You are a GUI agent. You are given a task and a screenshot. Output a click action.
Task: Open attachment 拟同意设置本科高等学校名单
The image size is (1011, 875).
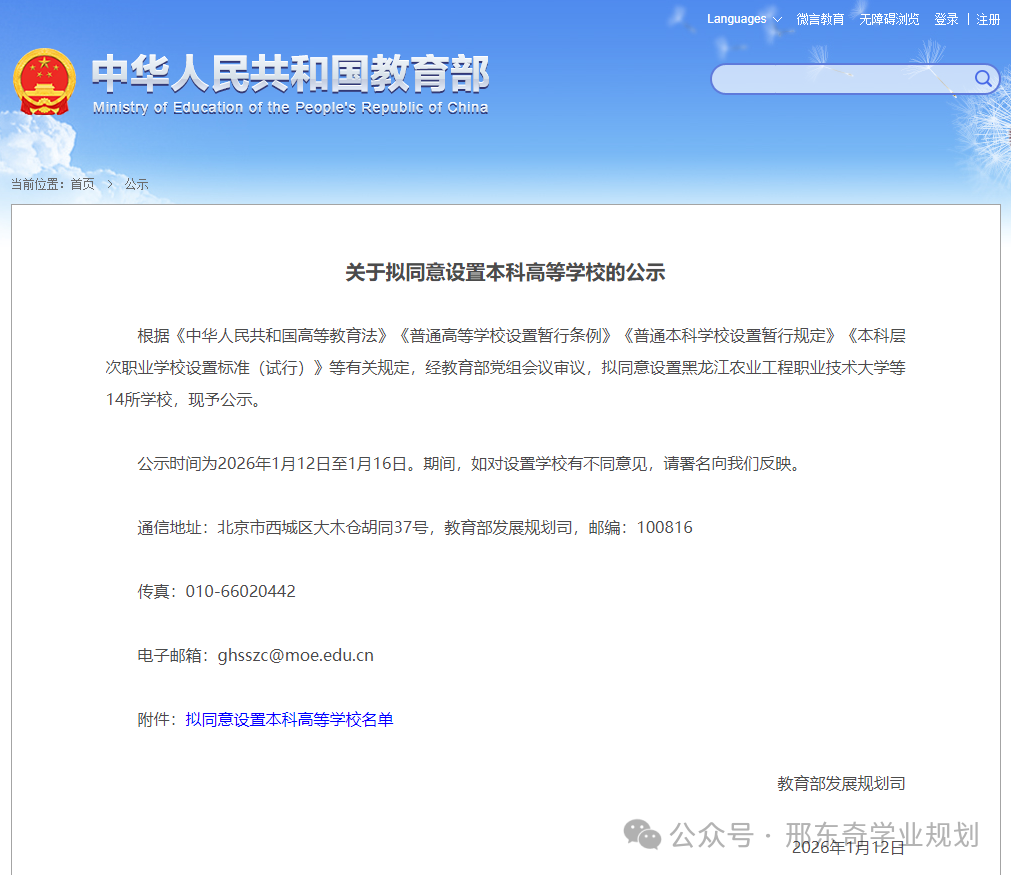(x=289, y=719)
